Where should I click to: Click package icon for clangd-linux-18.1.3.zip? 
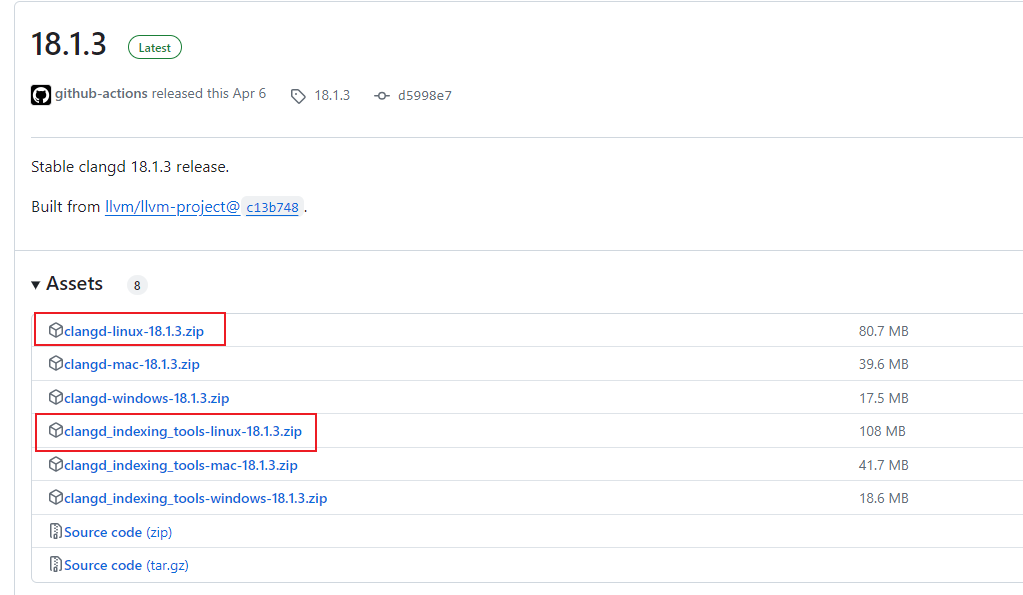55,330
